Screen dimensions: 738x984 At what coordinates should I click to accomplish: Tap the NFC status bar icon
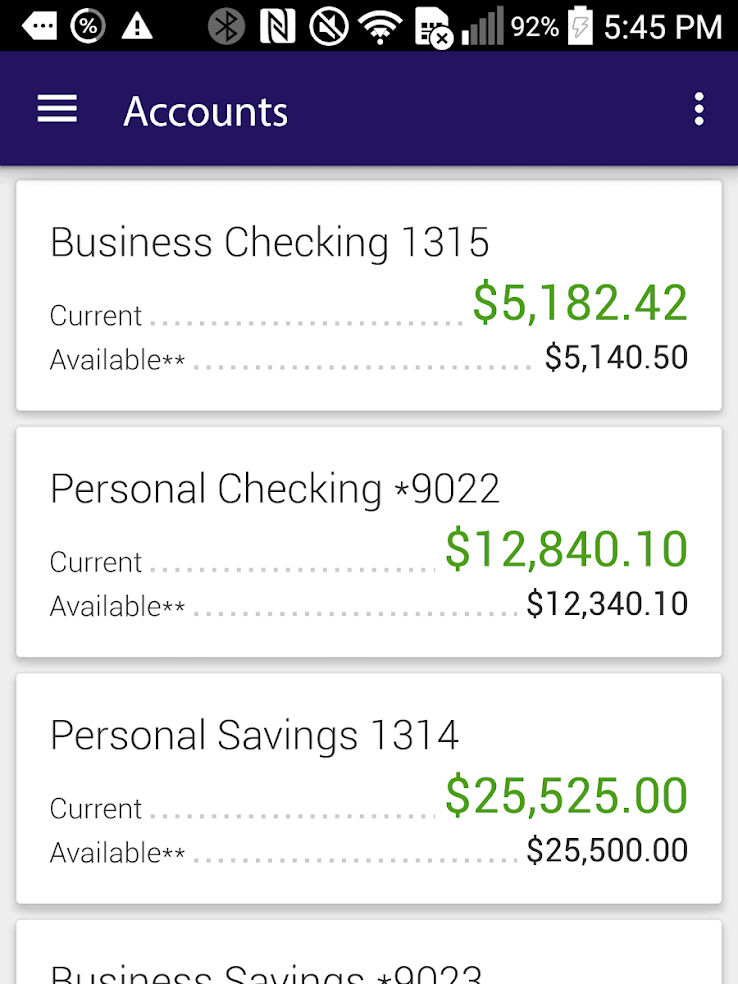click(x=277, y=26)
